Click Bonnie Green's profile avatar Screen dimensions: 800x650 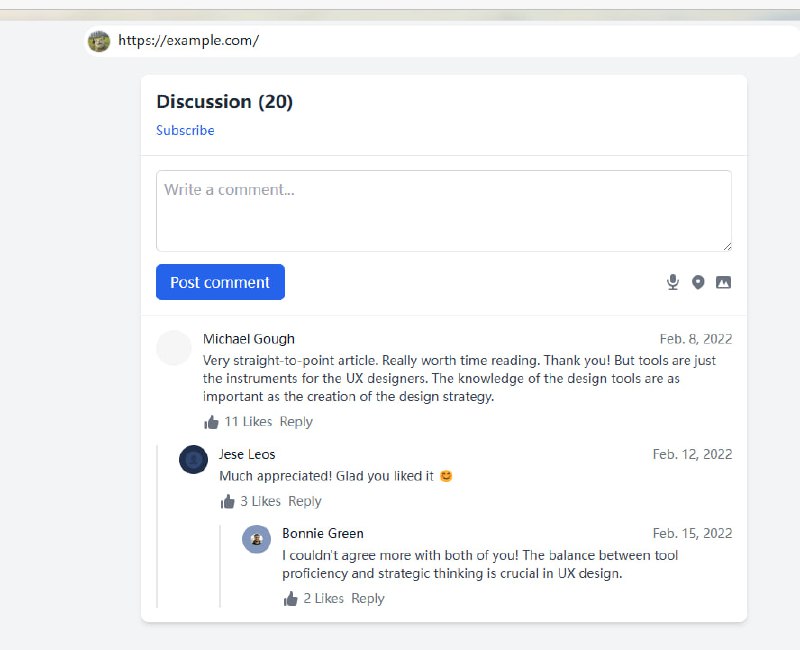(256, 539)
